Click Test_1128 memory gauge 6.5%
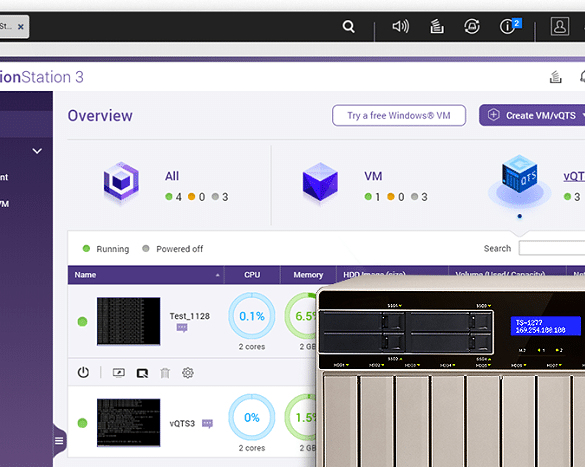 coord(301,316)
